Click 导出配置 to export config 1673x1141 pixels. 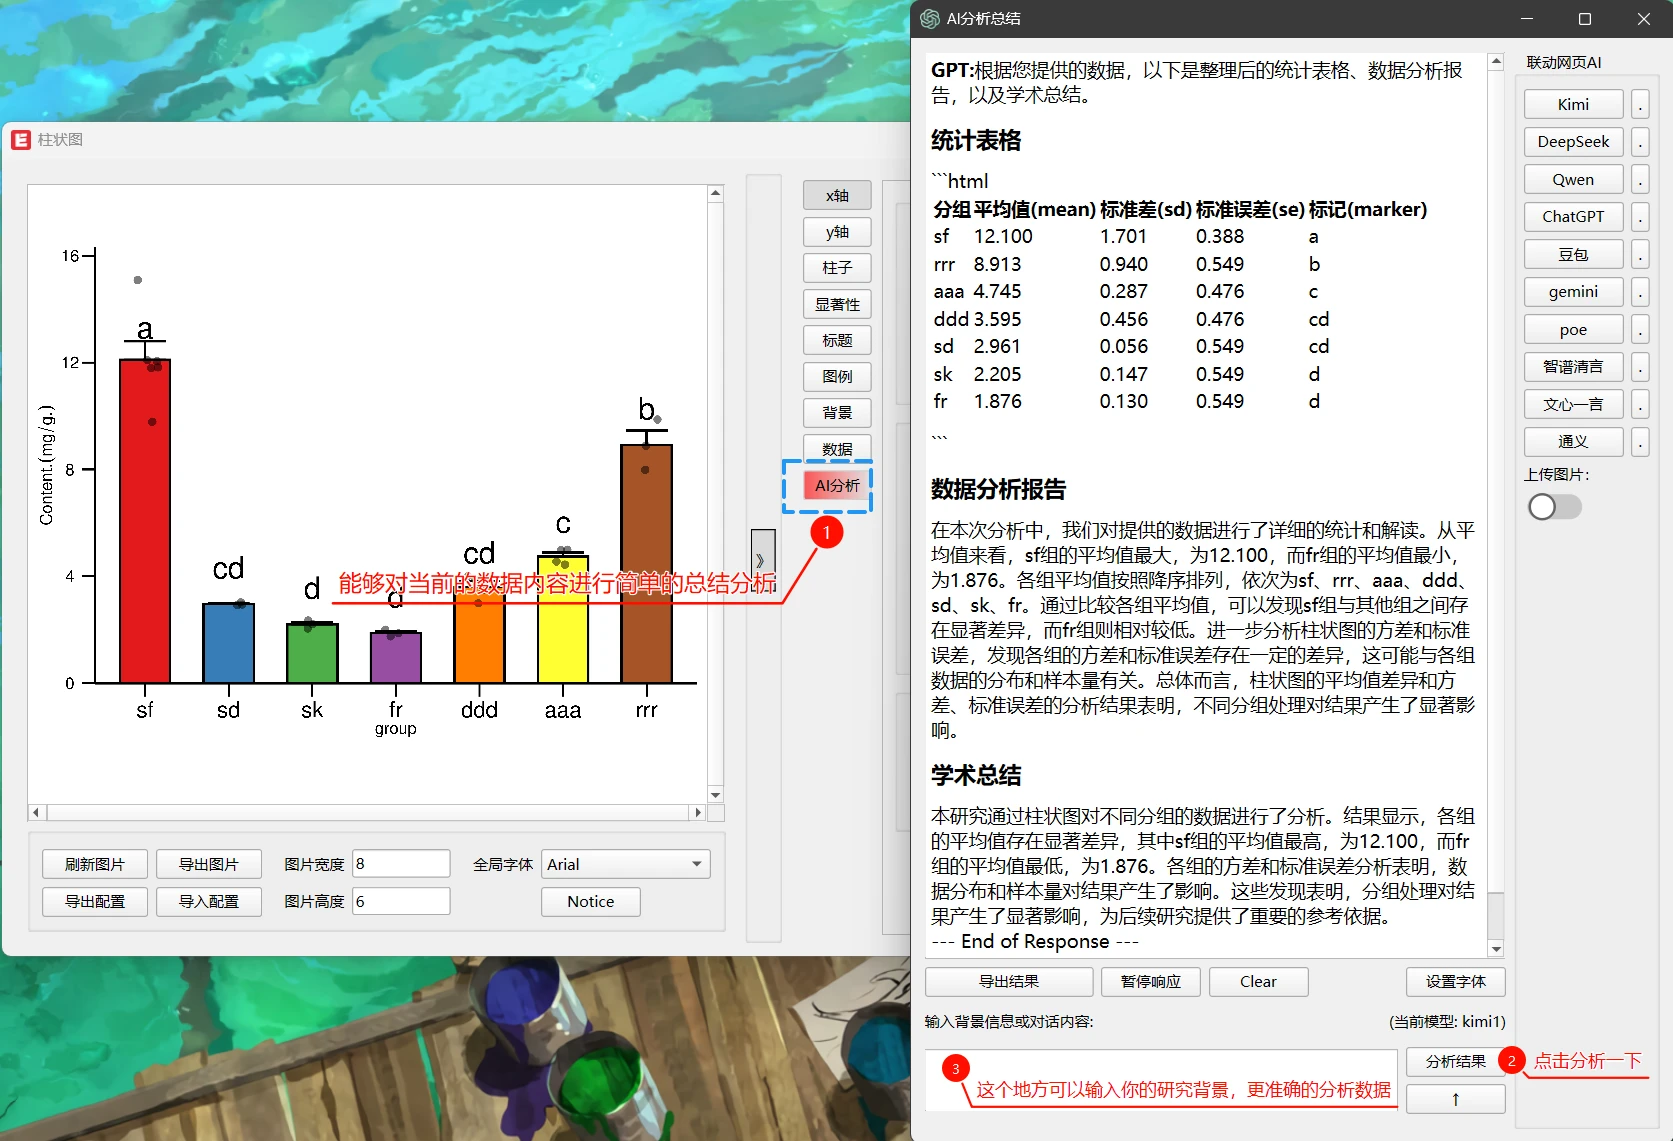(95, 902)
